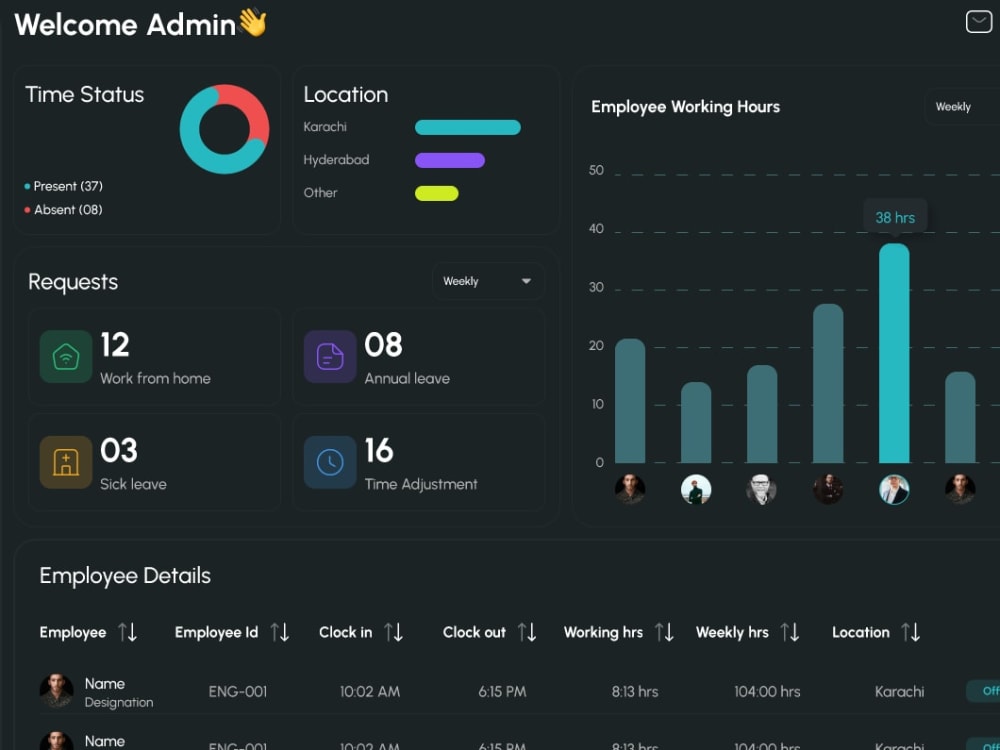The width and height of the screenshot is (1000, 750).
Task: Click the Employee column header
Action: [x=73, y=632]
